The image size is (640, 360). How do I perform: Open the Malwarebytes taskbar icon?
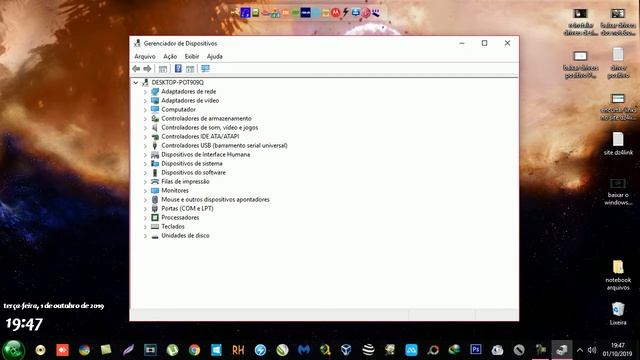[304, 350]
